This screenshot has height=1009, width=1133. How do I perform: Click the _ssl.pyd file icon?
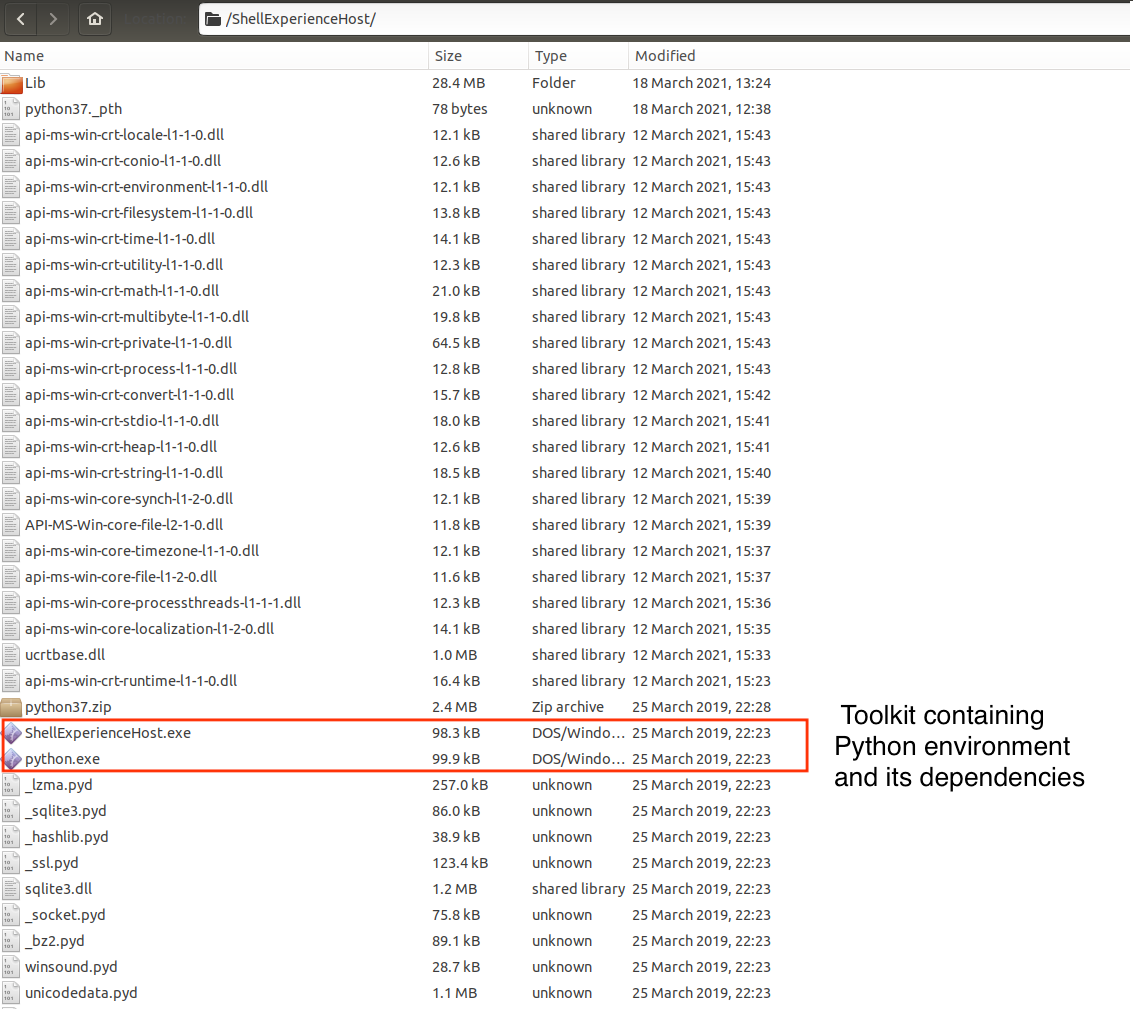click(x=11, y=864)
